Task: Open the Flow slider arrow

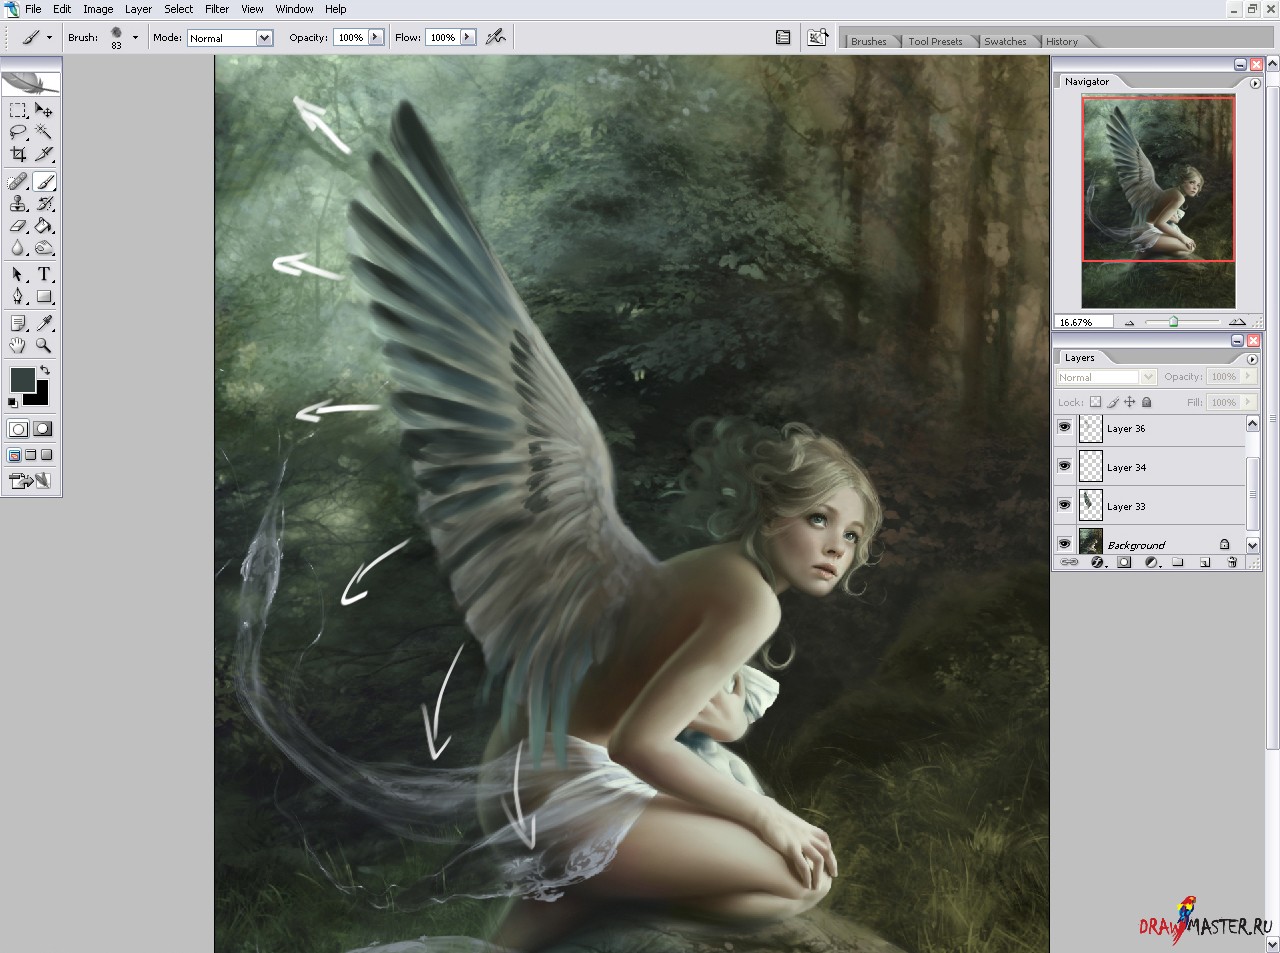Action: (x=468, y=37)
